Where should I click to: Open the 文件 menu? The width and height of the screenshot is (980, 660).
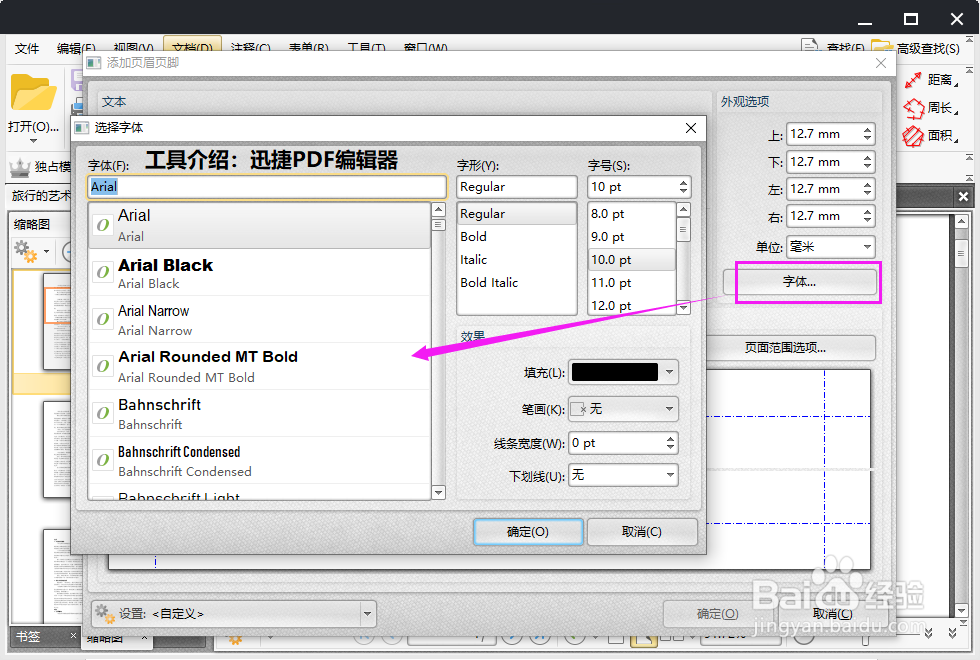(27, 49)
